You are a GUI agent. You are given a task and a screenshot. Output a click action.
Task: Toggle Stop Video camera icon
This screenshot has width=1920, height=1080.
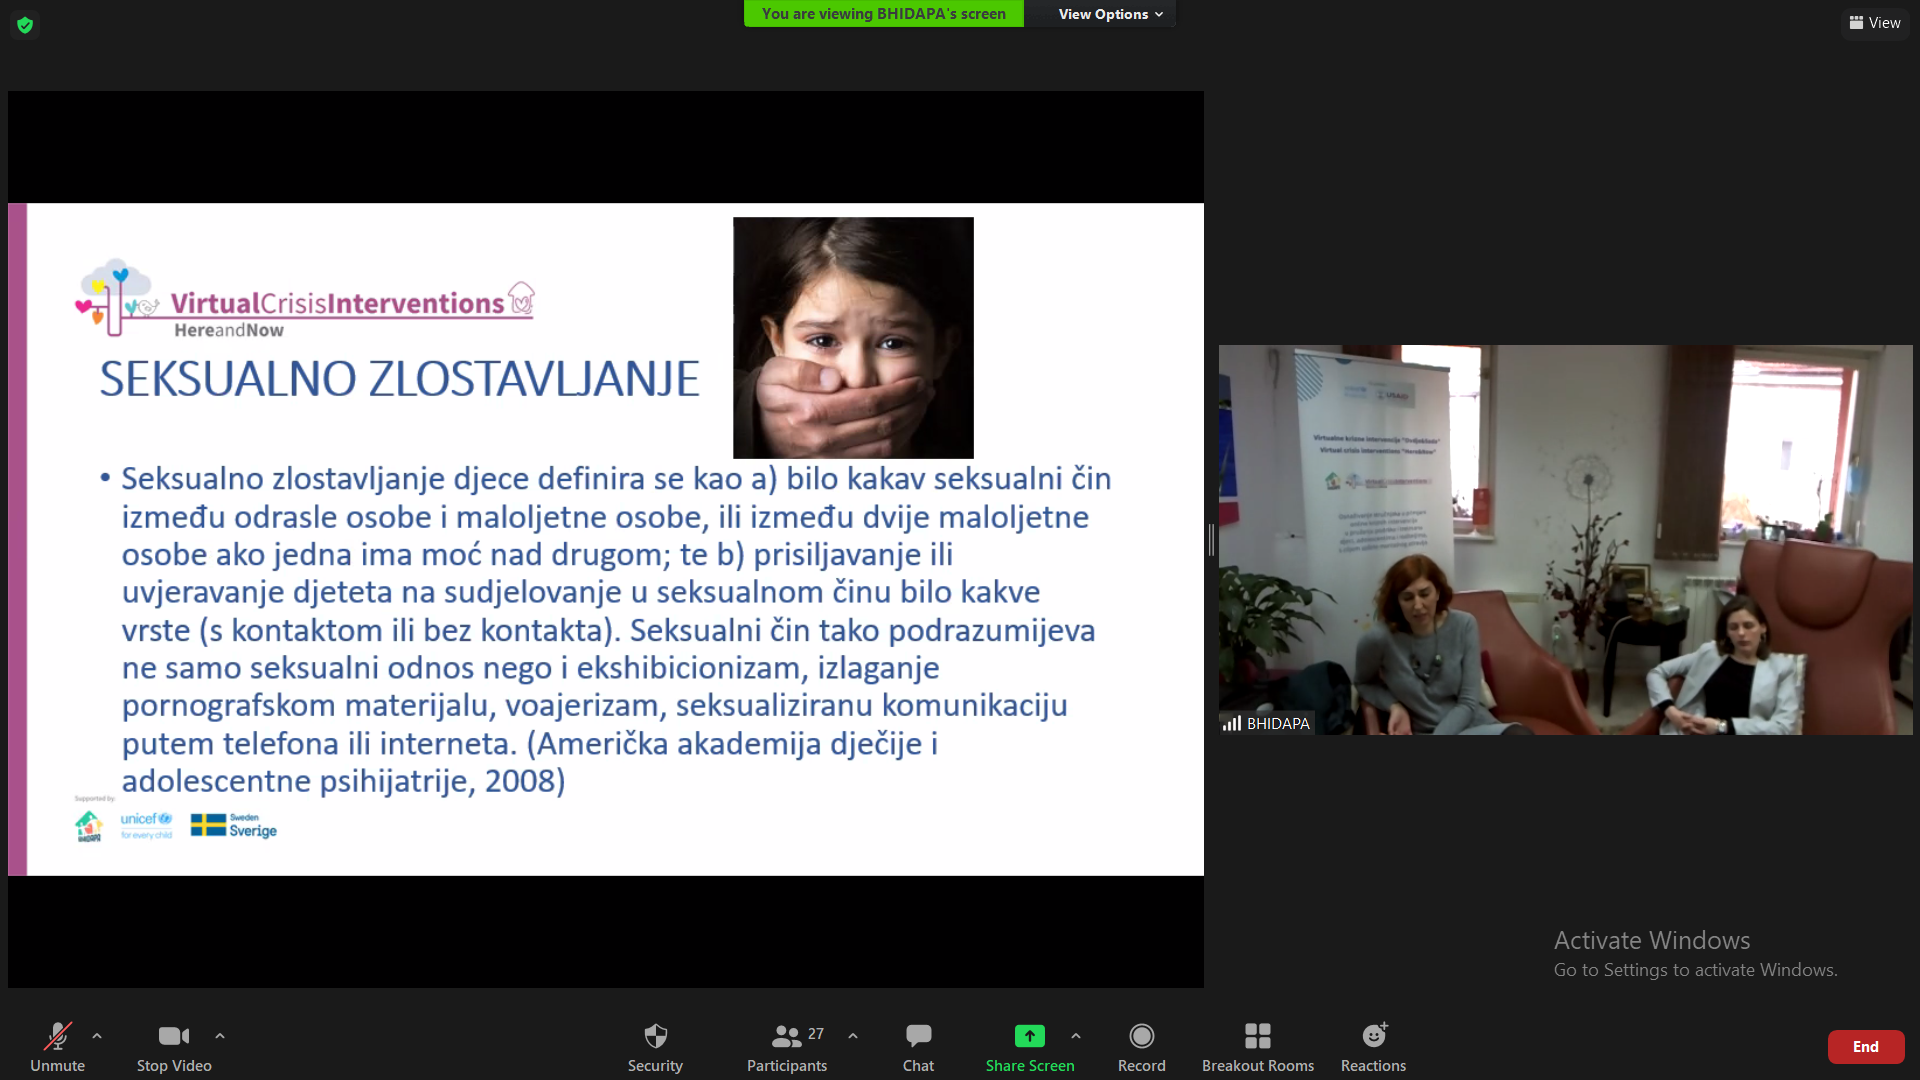[173, 1036]
